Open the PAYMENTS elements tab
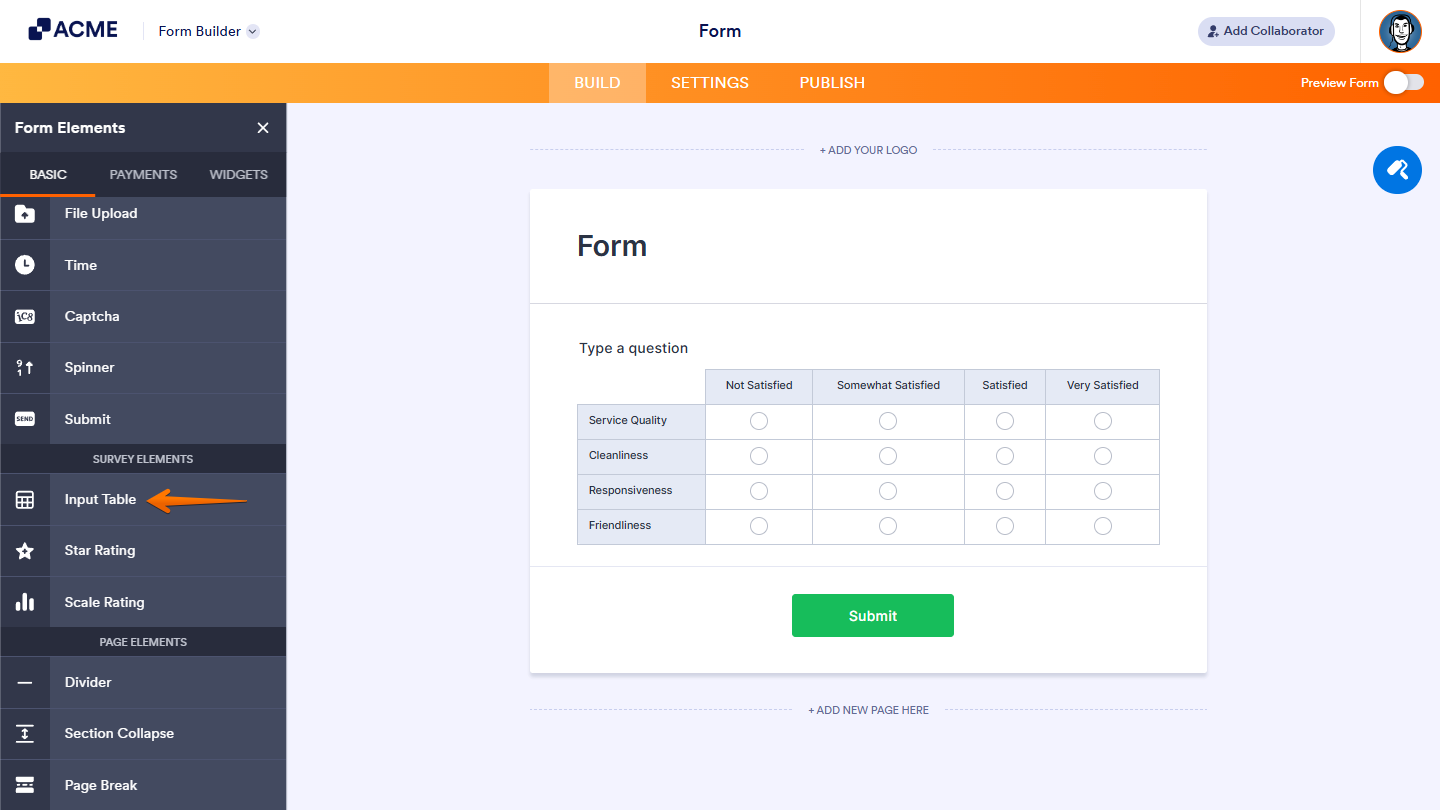The width and height of the screenshot is (1440, 810). (142, 174)
